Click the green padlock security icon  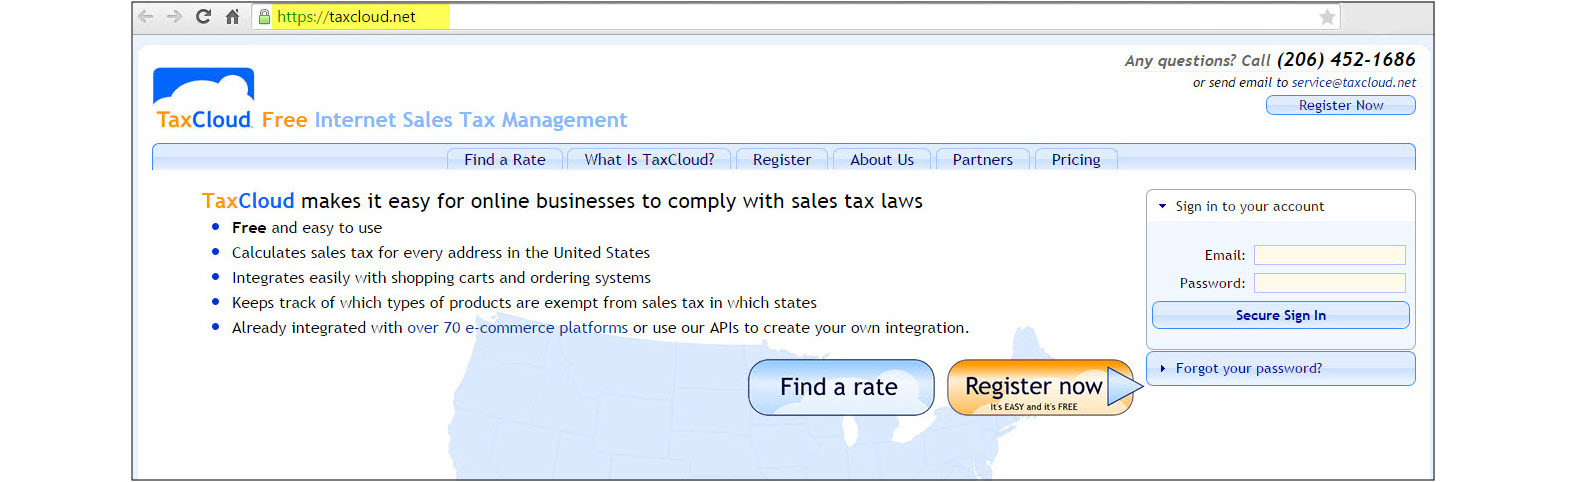click(x=264, y=16)
